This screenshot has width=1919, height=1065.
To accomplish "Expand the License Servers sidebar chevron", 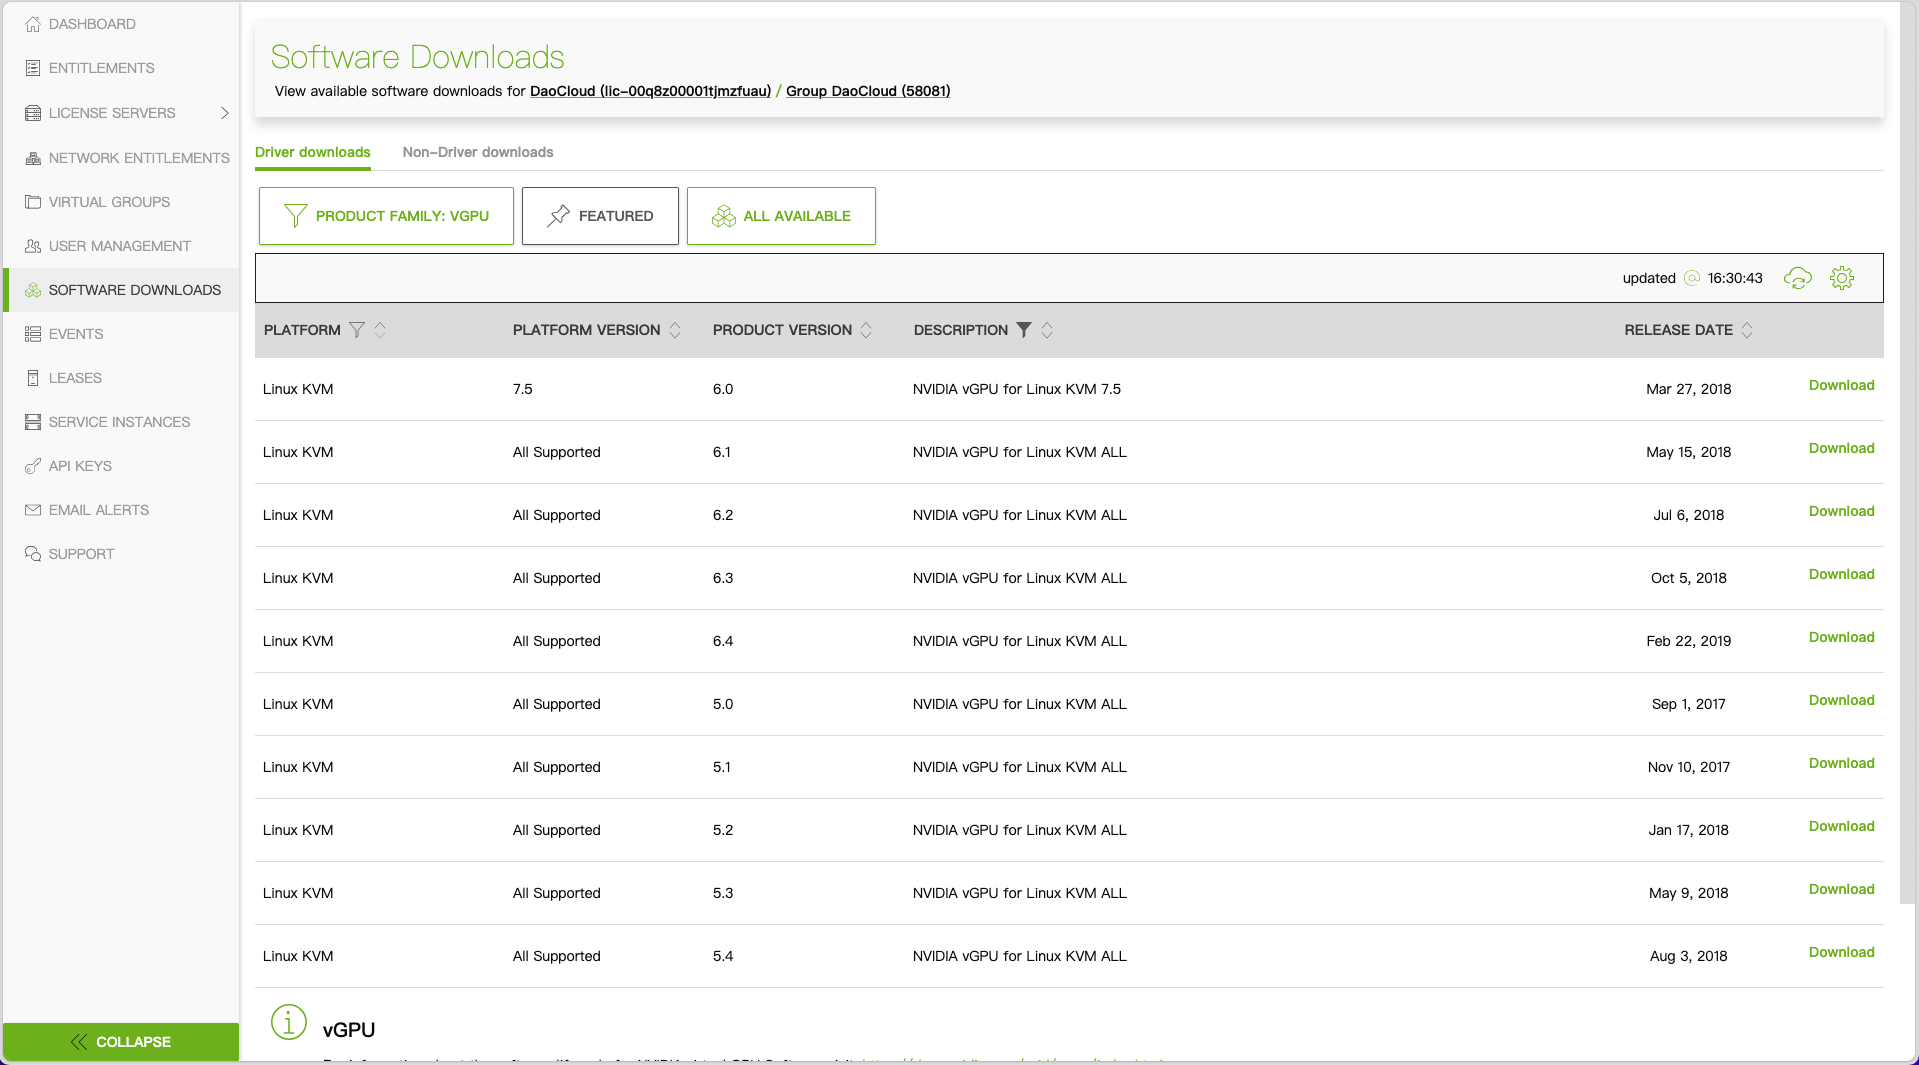I will [x=224, y=113].
